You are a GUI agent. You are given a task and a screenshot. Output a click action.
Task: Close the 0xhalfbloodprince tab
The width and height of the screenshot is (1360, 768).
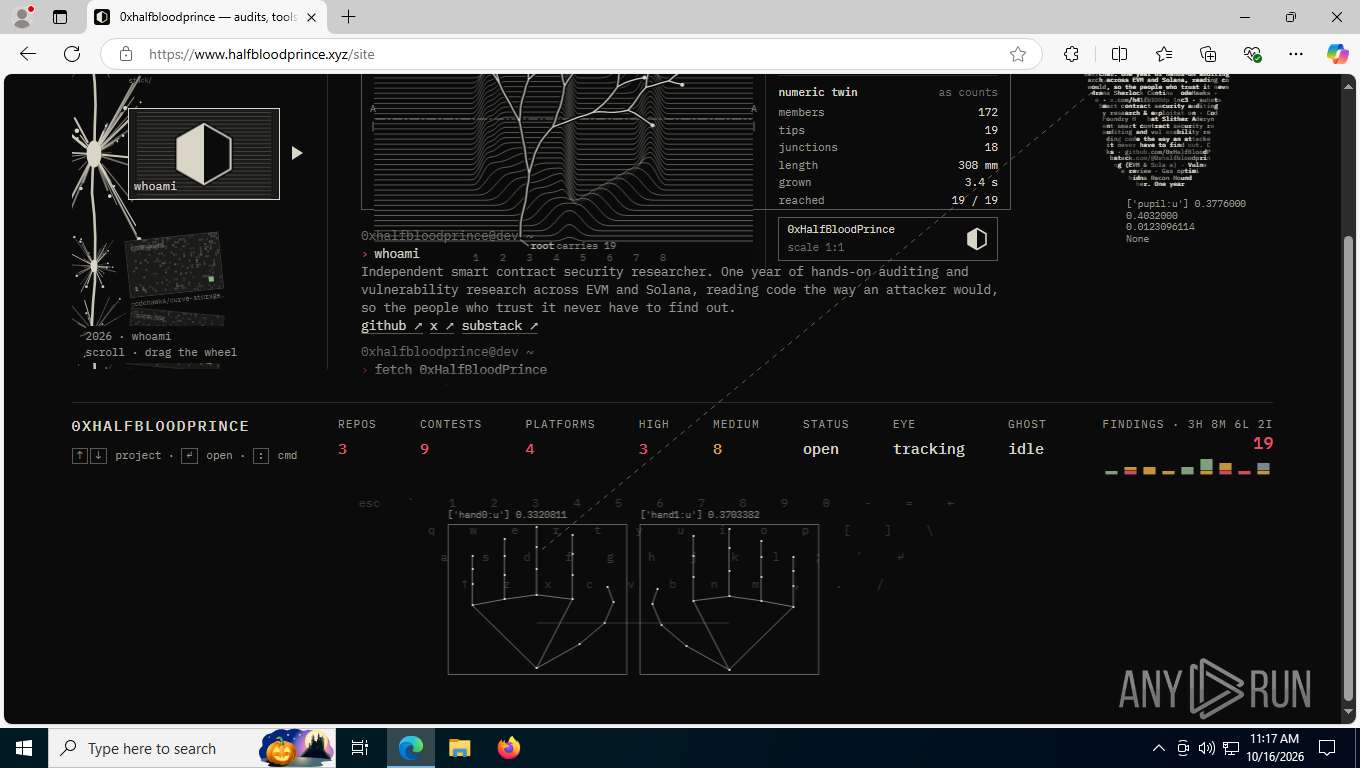click(x=311, y=17)
